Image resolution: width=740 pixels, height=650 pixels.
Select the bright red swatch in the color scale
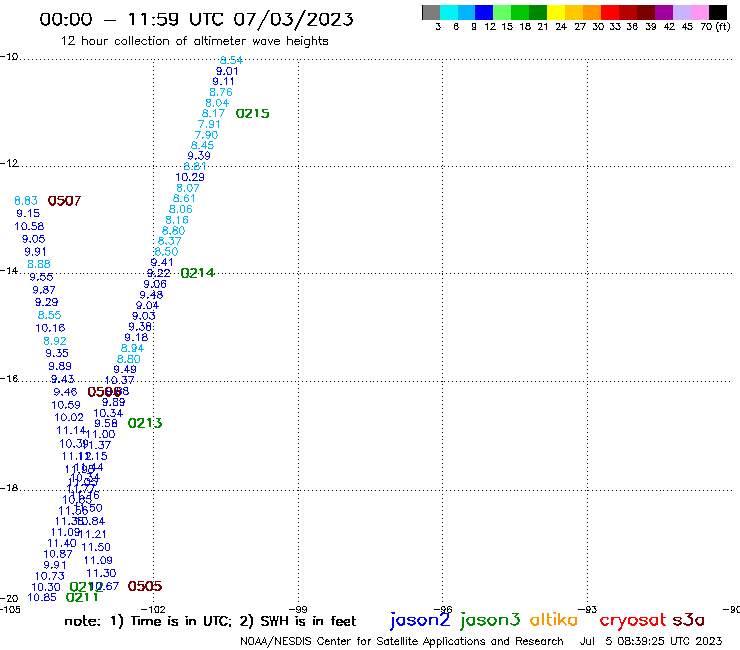click(610, 12)
